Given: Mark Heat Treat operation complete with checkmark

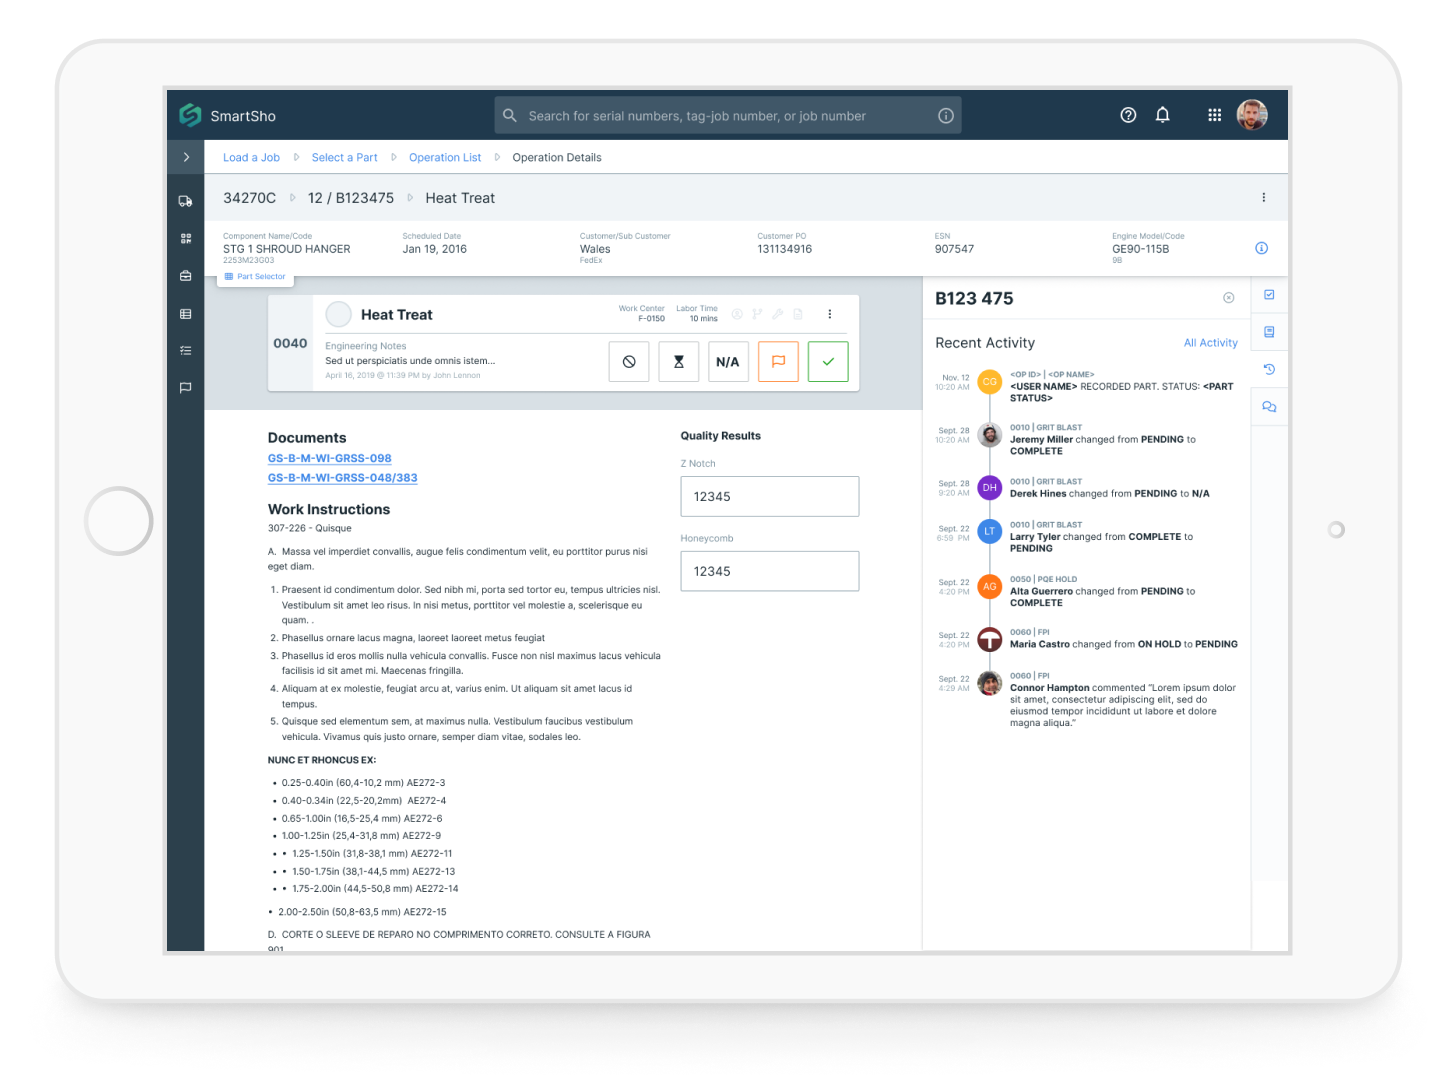Looking at the screenshot, I should 828,362.
